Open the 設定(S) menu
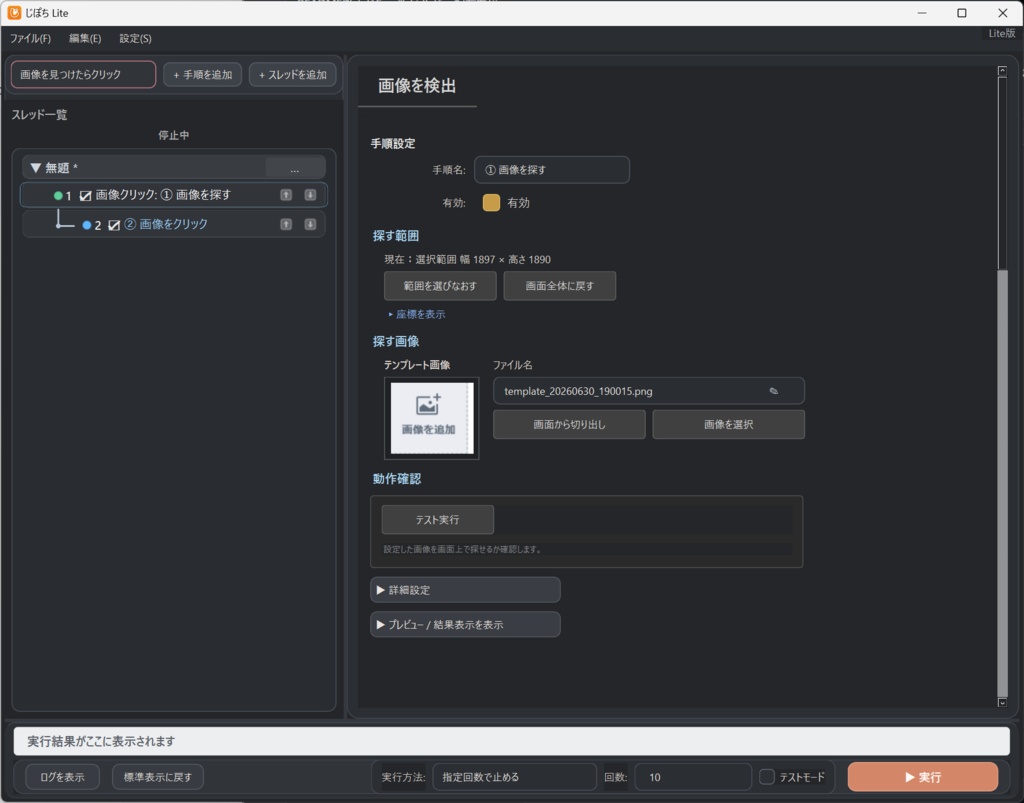The image size is (1024, 803). tap(135, 39)
